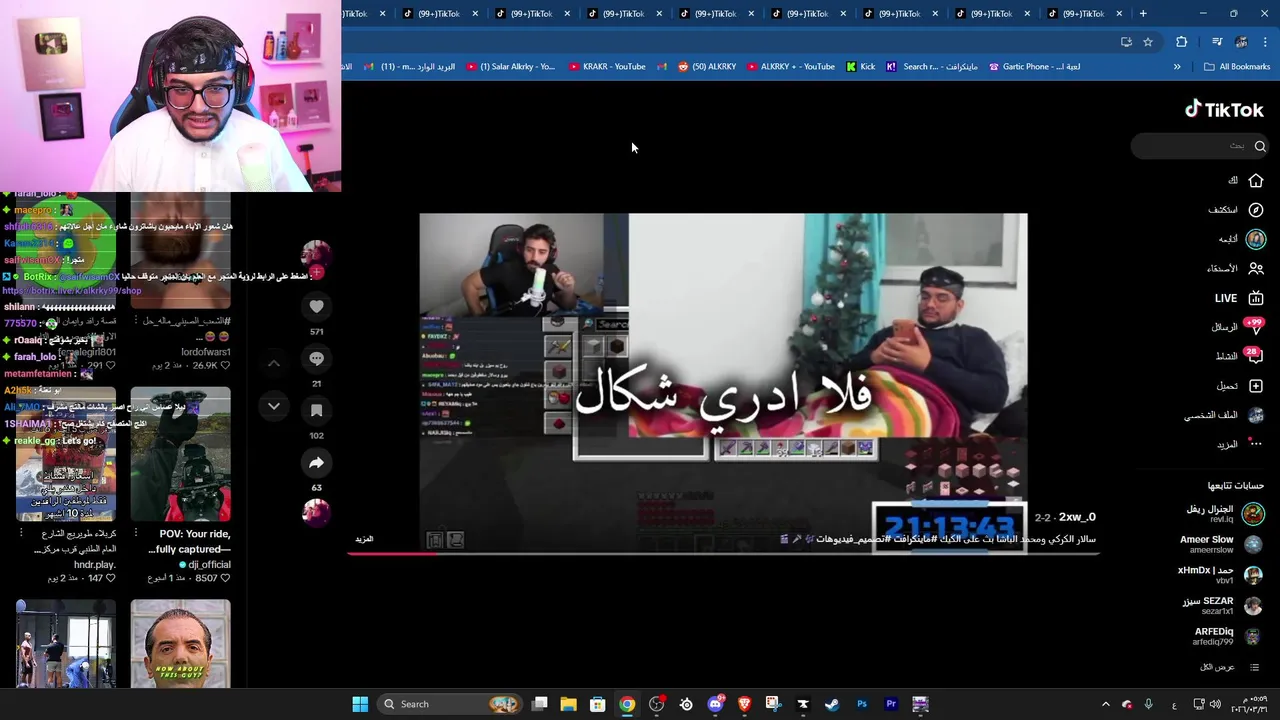The image size is (1280, 720).
Task: Open the Chrome profile avatar
Action: click(x=1241, y=42)
